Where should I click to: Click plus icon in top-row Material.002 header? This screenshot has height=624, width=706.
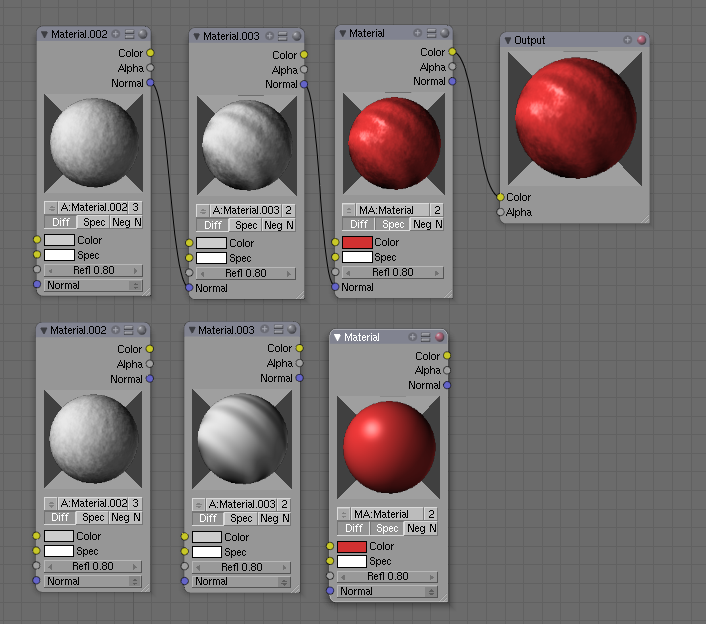tap(116, 34)
